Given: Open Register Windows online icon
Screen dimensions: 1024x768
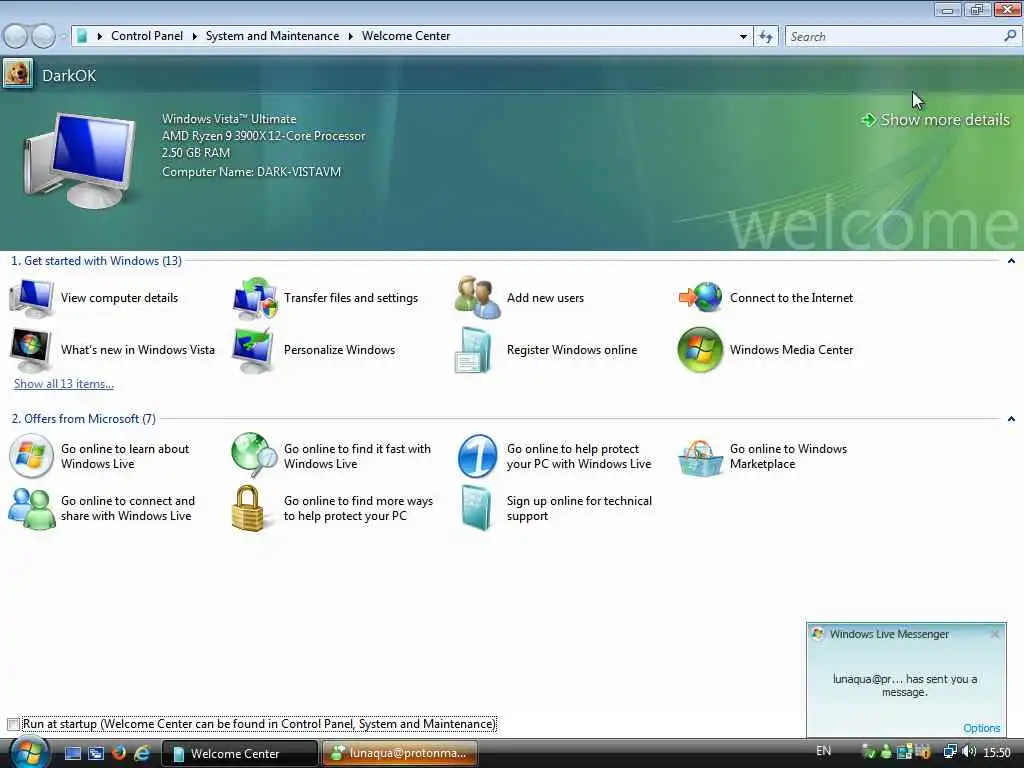Looking at the screenshot, I should tap(473, 351).
